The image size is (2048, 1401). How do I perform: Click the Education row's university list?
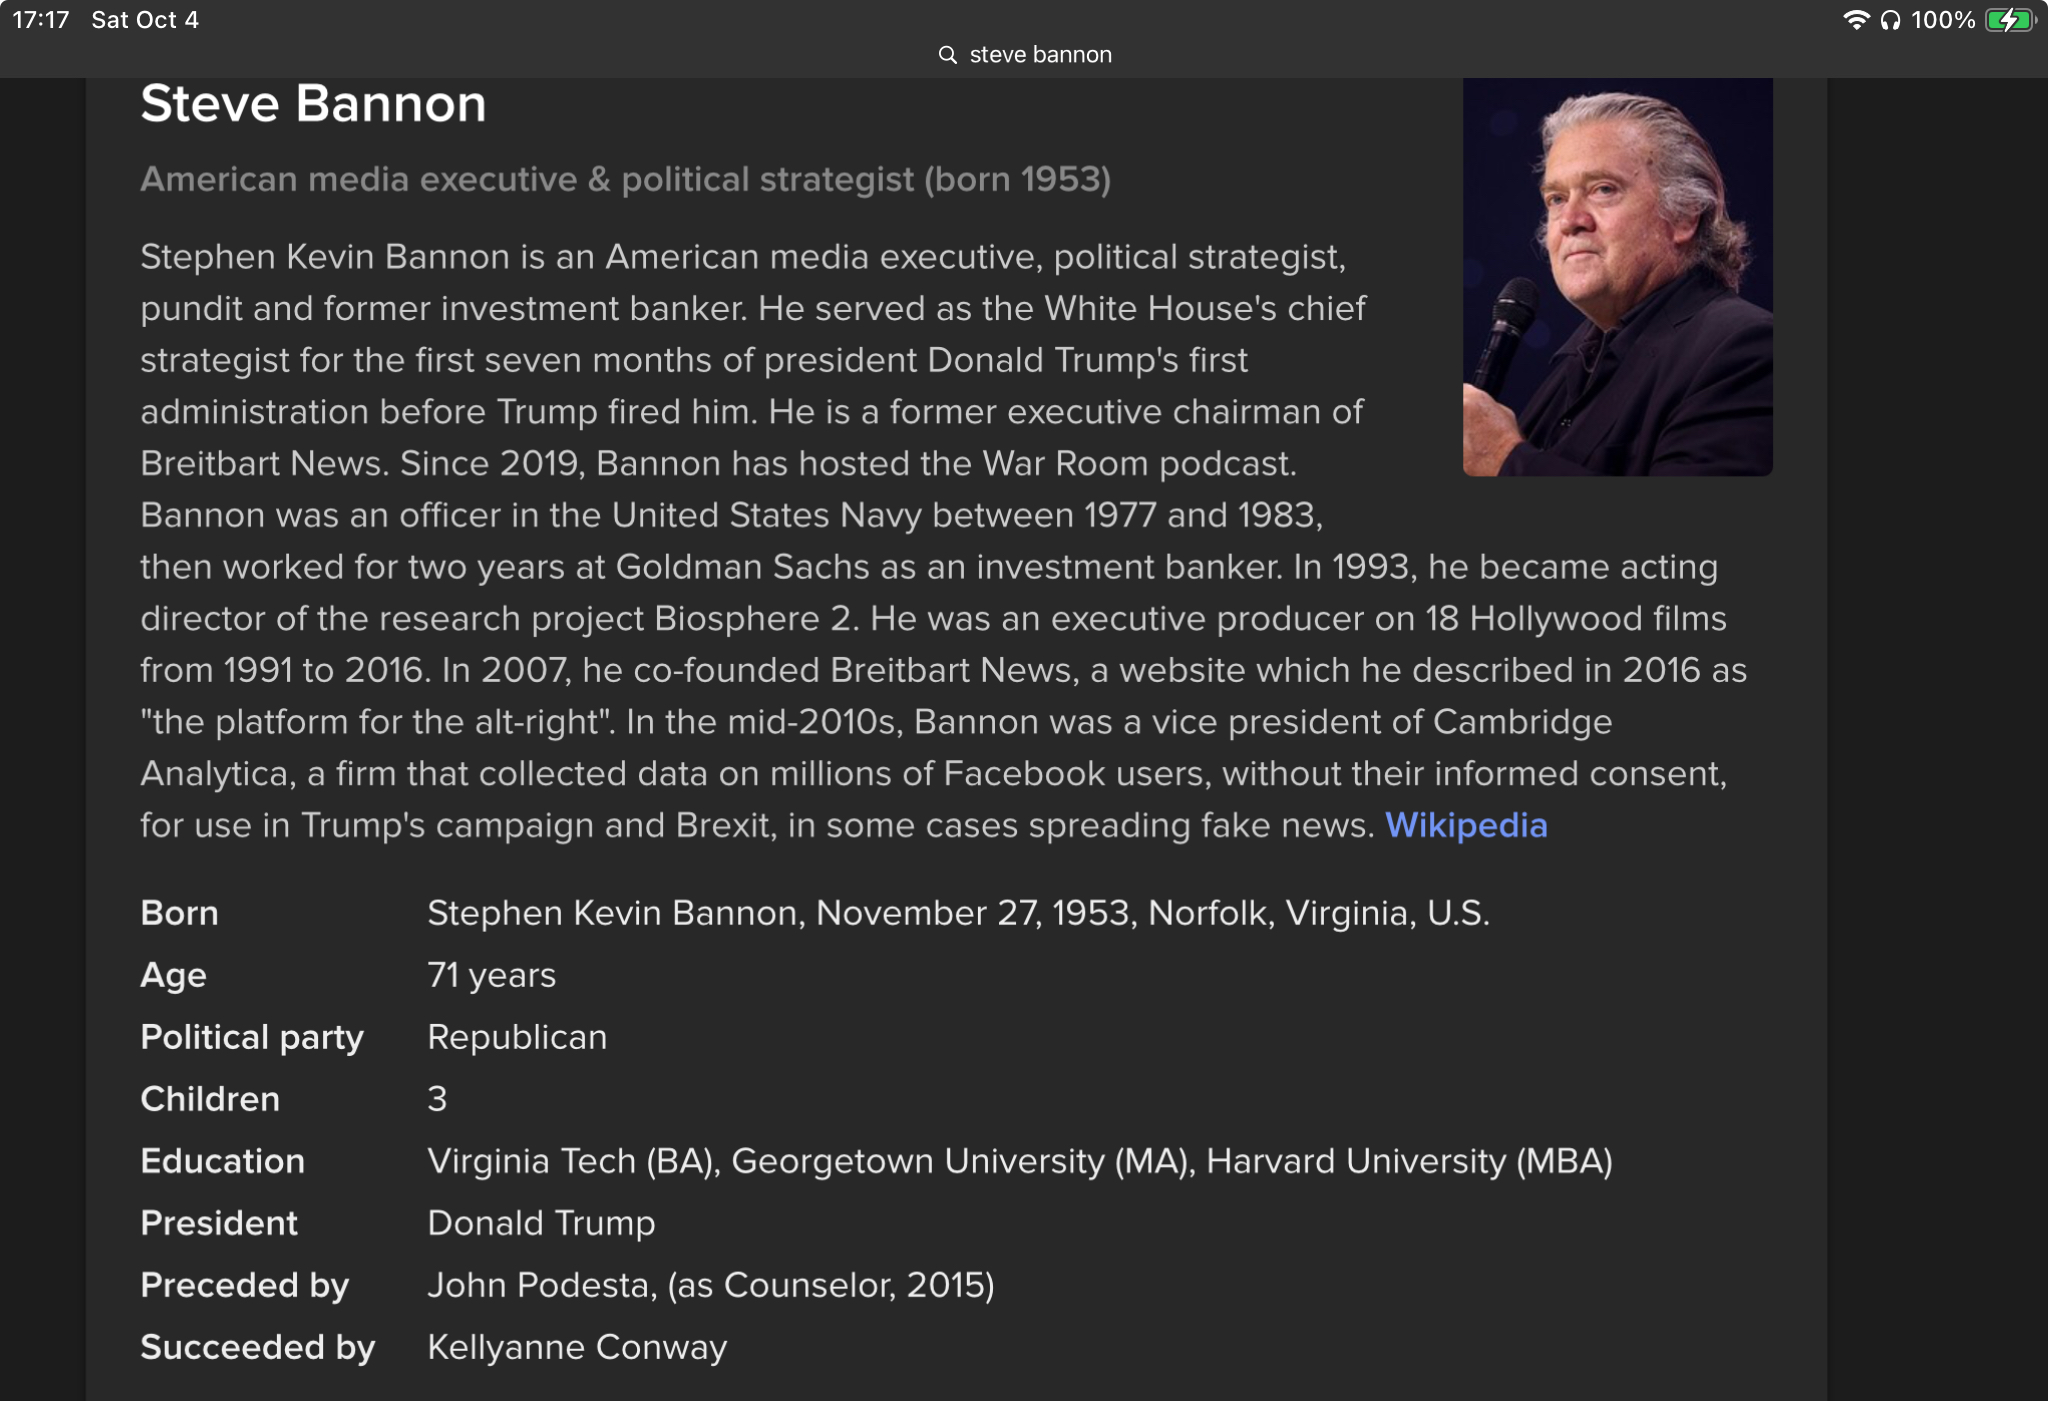[x=1019, y=1161]
